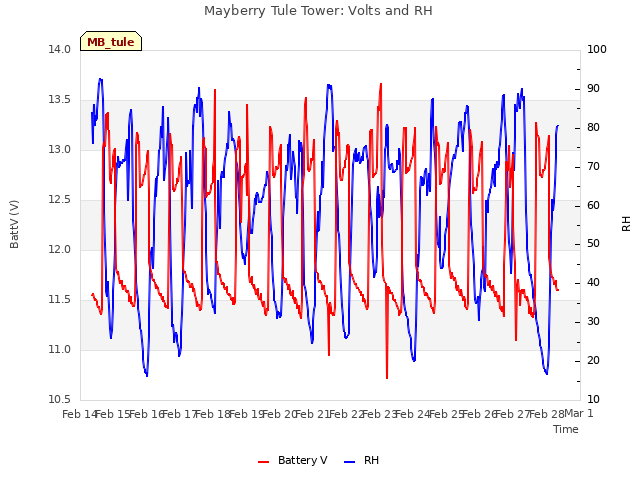Screen dimensions: 640x480
Task: Toggle the Battery V legend entry
Action: pos(292,460)
